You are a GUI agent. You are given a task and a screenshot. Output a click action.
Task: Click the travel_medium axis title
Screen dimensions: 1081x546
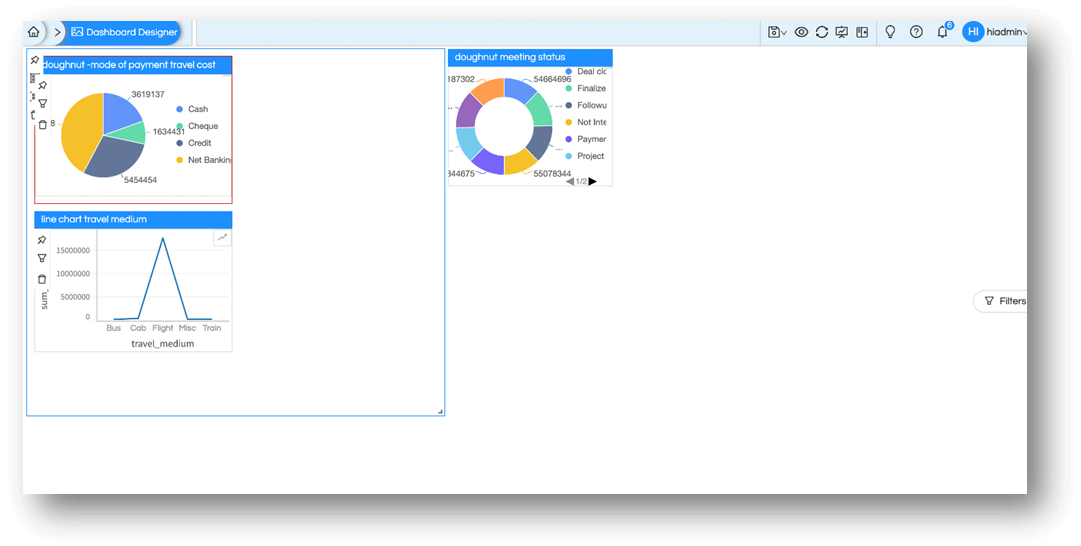point(163,344)
